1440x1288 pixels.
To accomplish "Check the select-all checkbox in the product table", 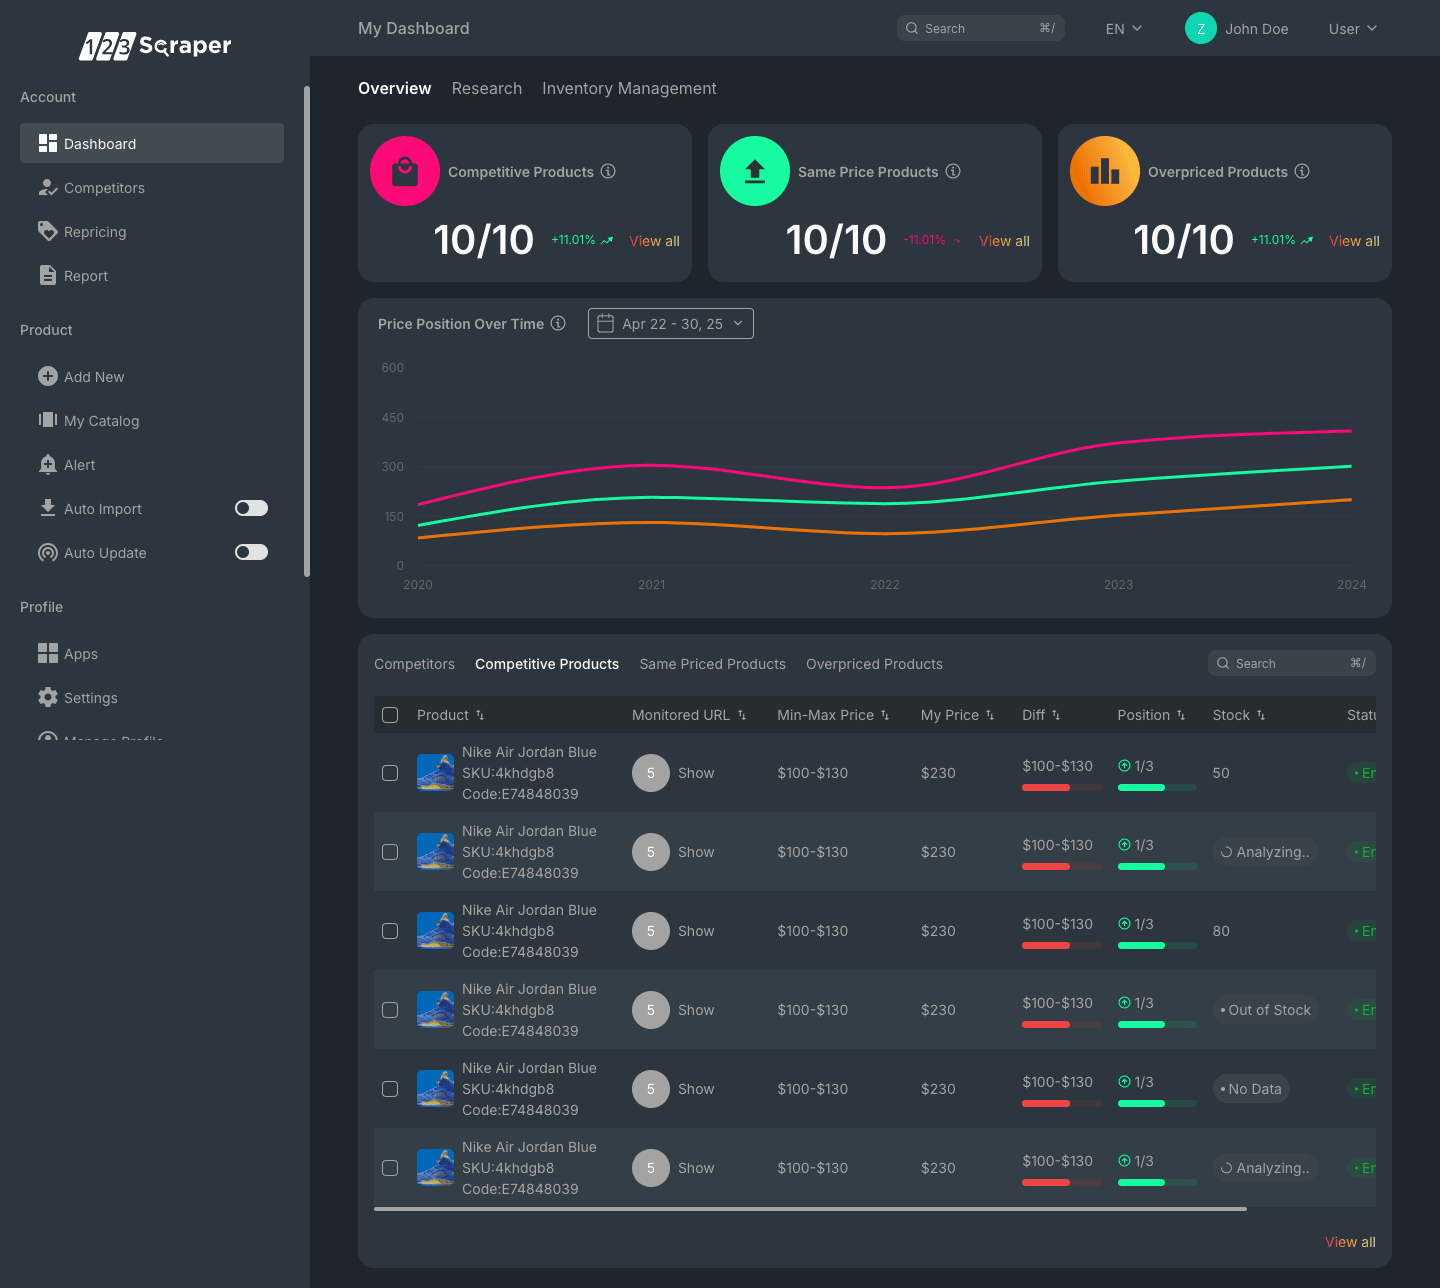I will coord(390,714).
